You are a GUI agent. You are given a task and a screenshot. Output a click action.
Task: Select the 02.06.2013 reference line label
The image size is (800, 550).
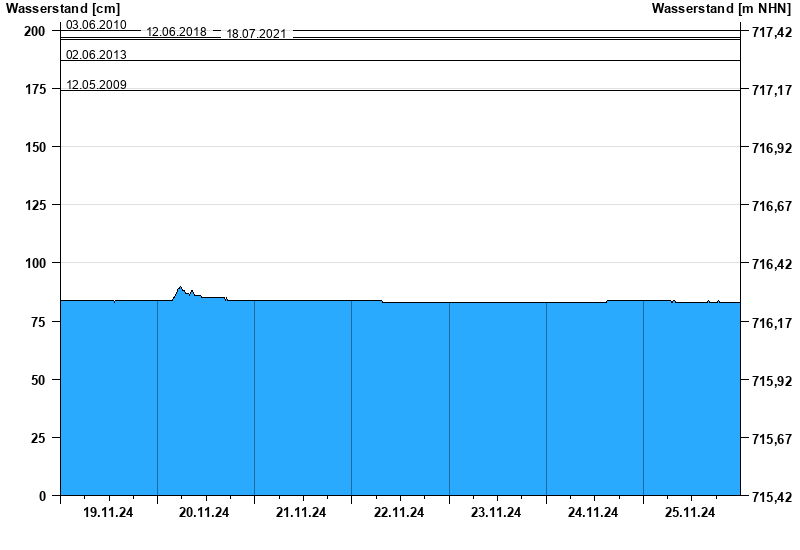click(x=96, y=54)
